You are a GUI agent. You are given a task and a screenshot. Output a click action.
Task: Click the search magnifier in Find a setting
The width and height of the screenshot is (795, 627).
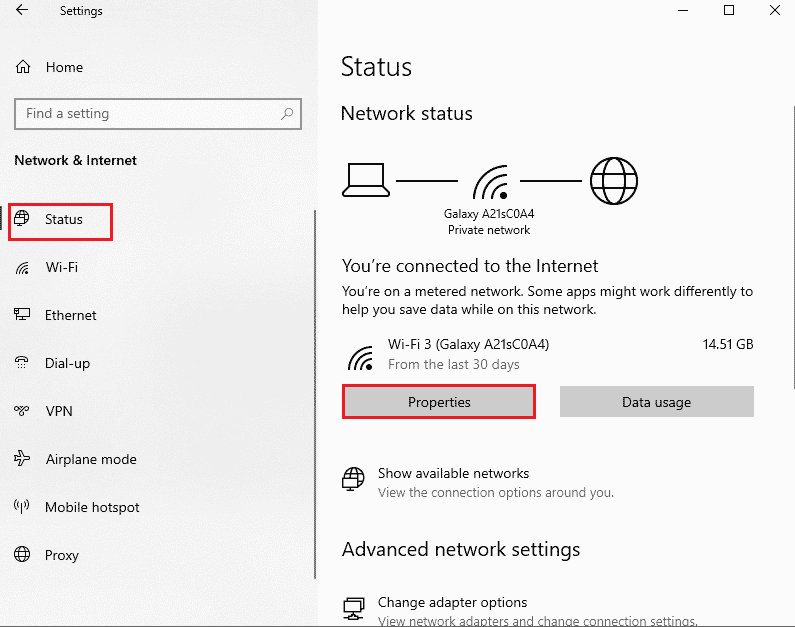coord(287,114)
